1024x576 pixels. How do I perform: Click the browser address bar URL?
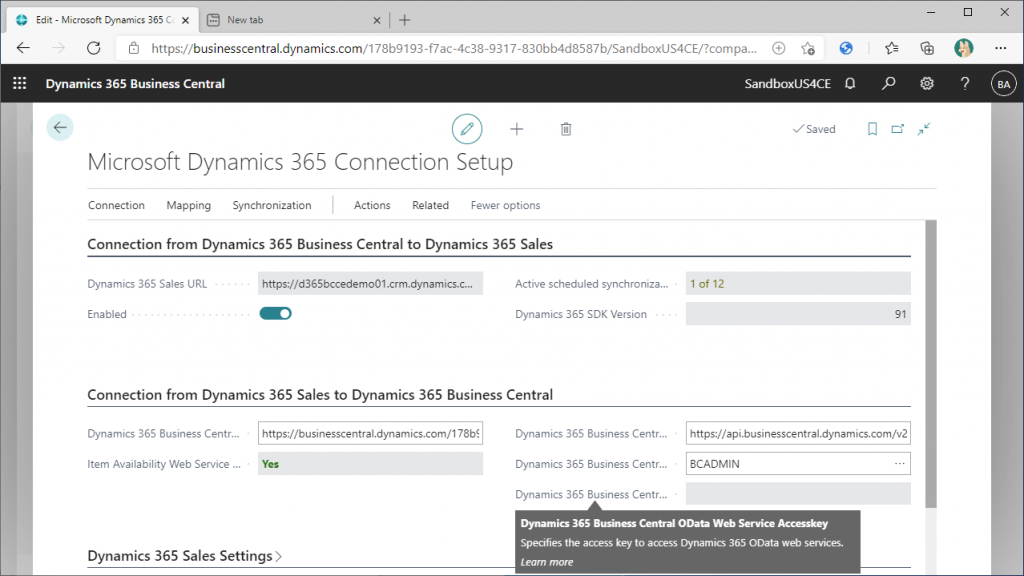point(454,48)
